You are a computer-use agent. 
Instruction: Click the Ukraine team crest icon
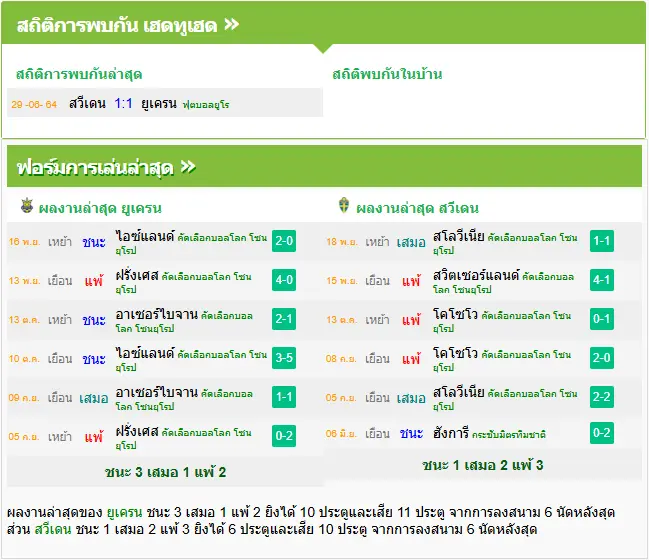click(x=27, y=206)
